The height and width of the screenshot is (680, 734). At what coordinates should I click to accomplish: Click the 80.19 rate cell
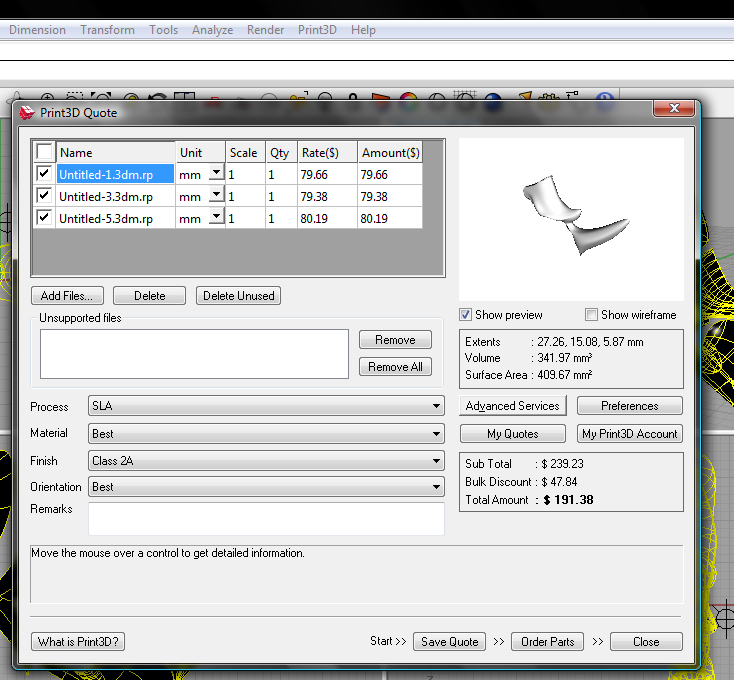(327, 219)
